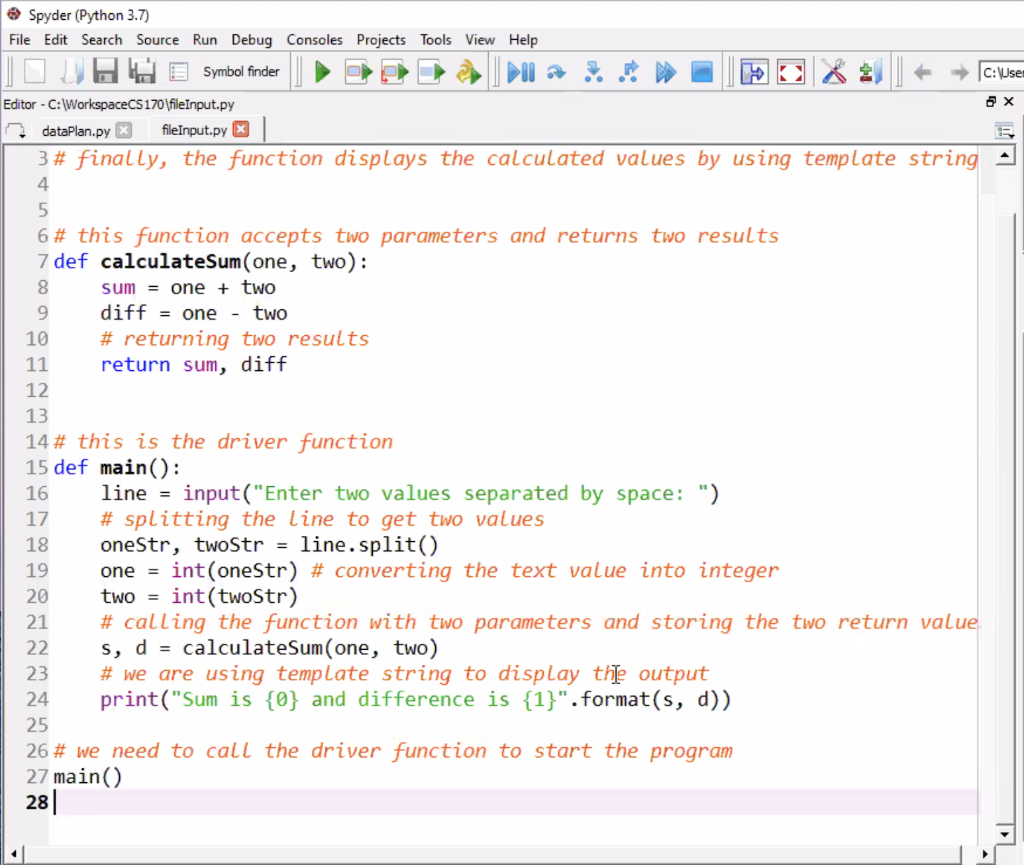Run the file with green play button
The width and height of the screenshot is (1024, 865).
click(x=322, y=72)
